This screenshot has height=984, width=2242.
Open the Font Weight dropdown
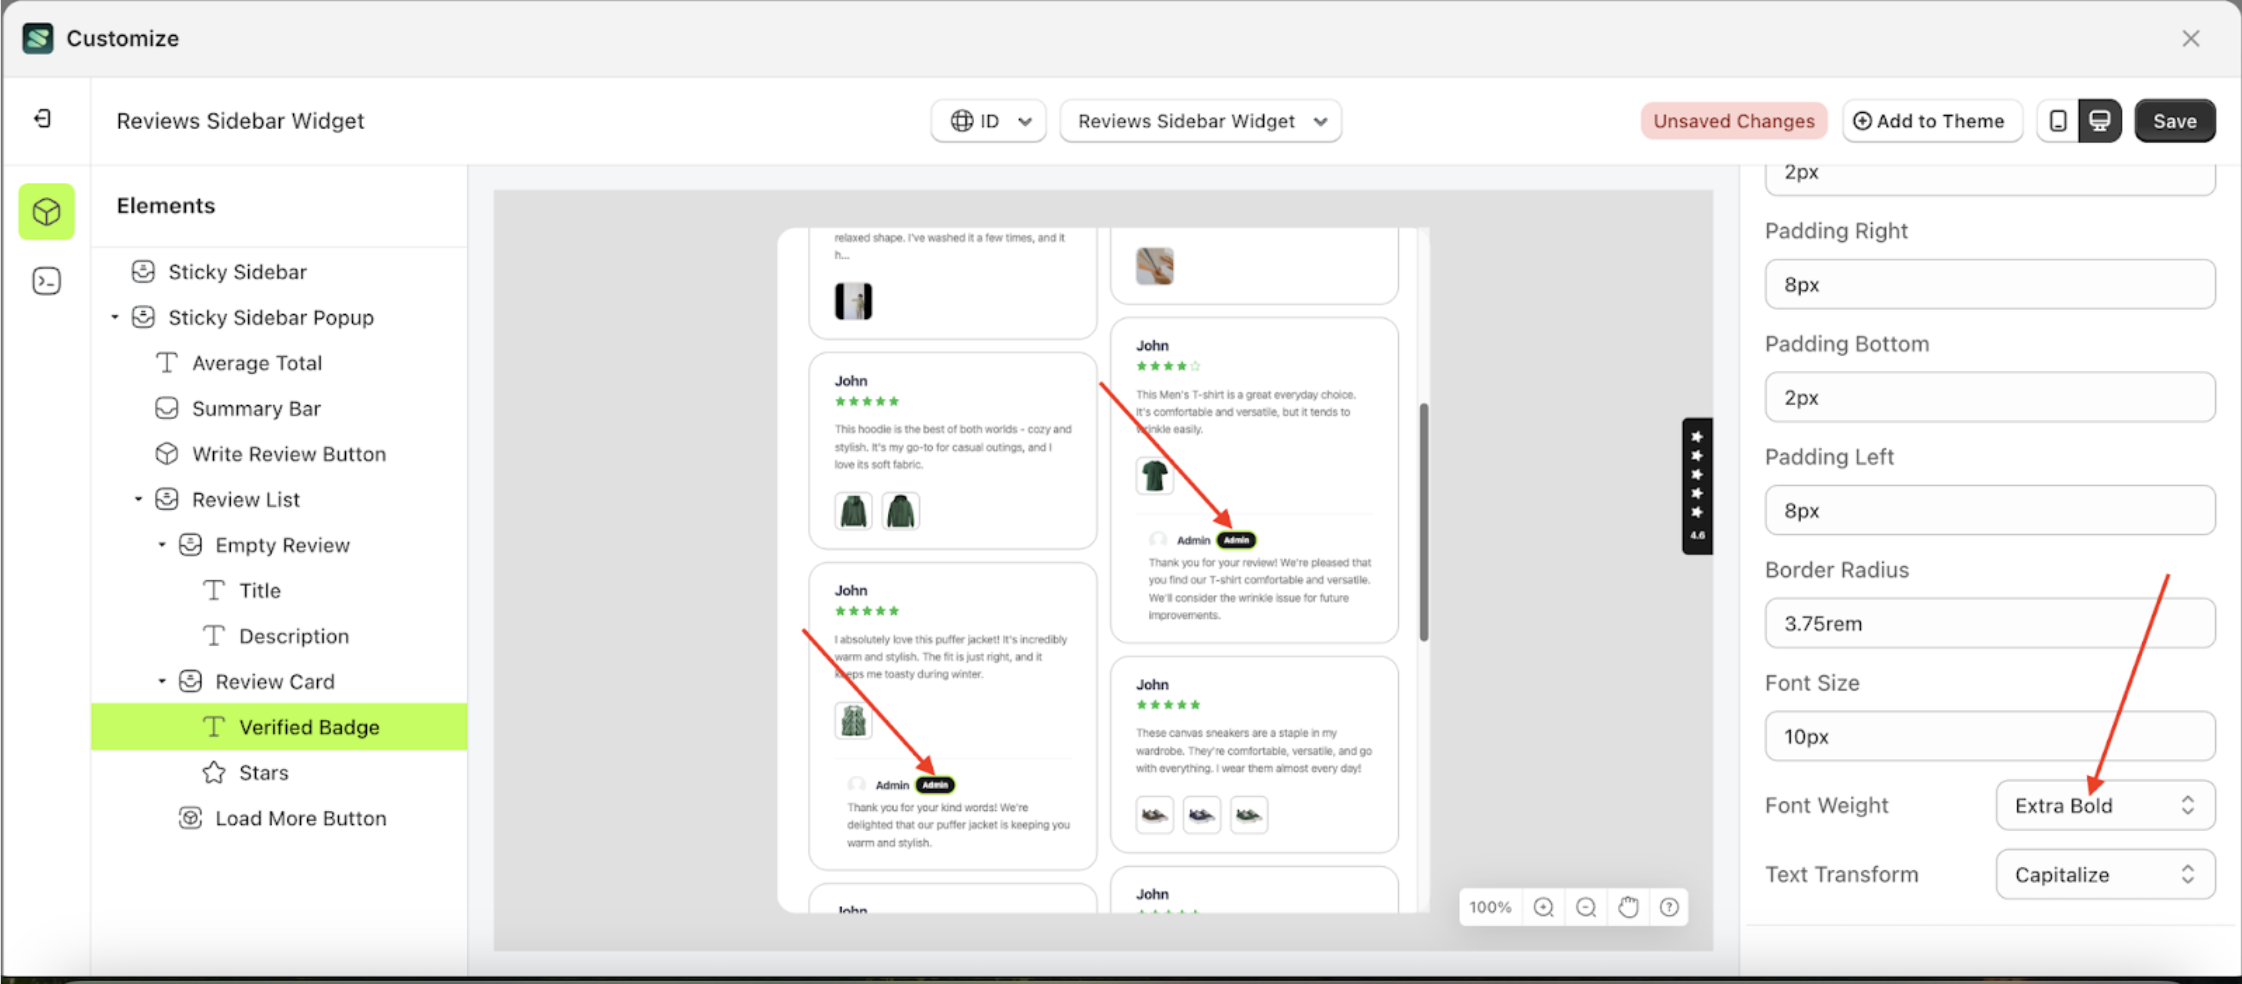pos(2105,806)
